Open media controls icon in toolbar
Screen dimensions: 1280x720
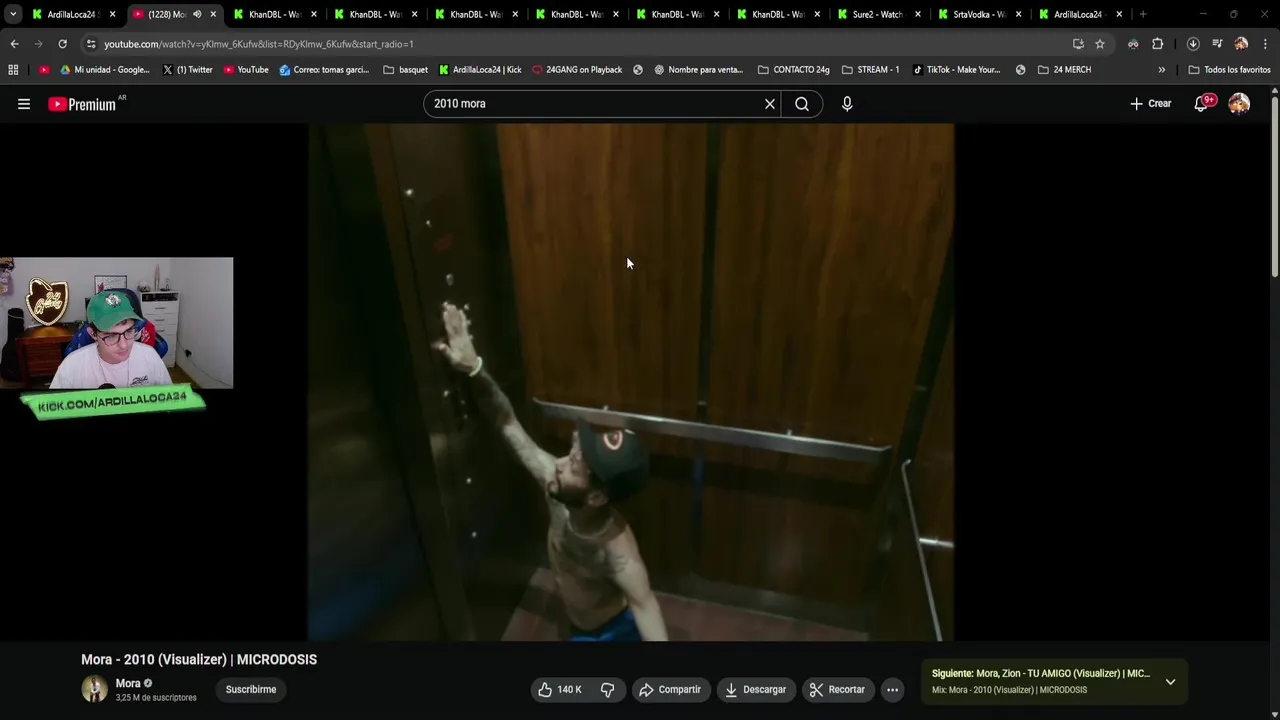(1217, 44)
